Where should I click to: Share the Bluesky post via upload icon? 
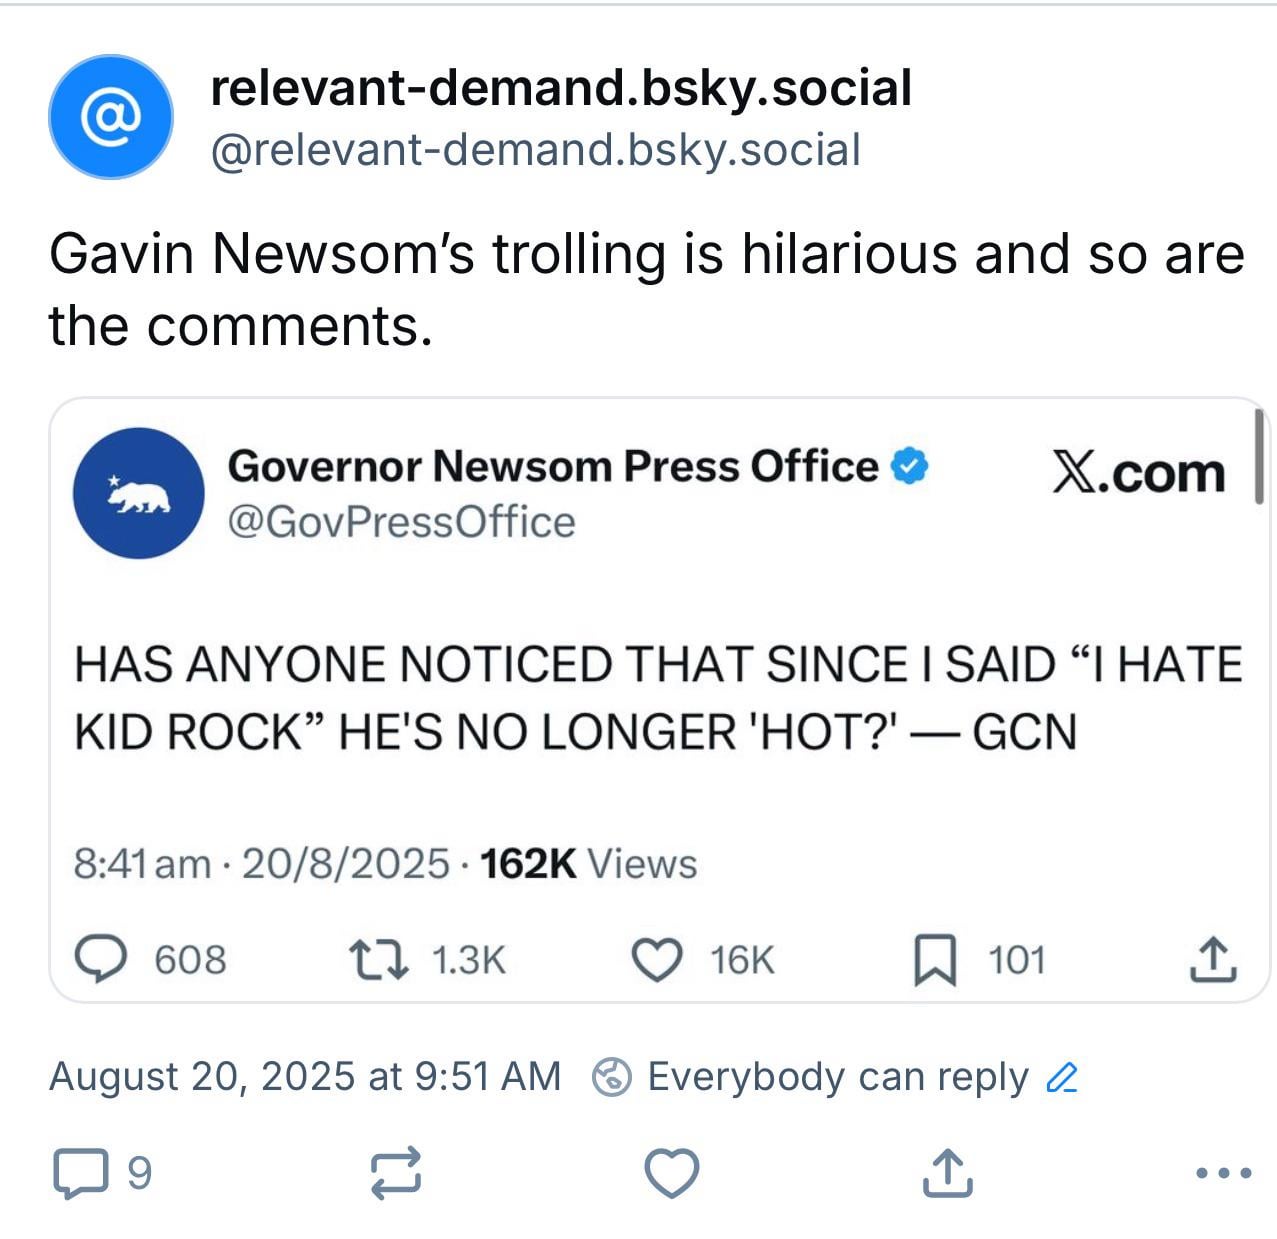click(946, 1172)
